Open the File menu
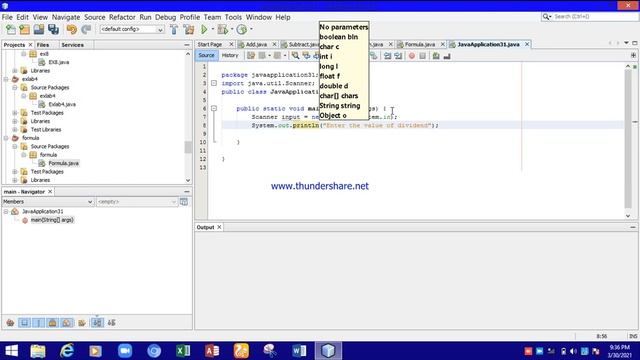This screenshot has height=360, width=640. (7, 17)
